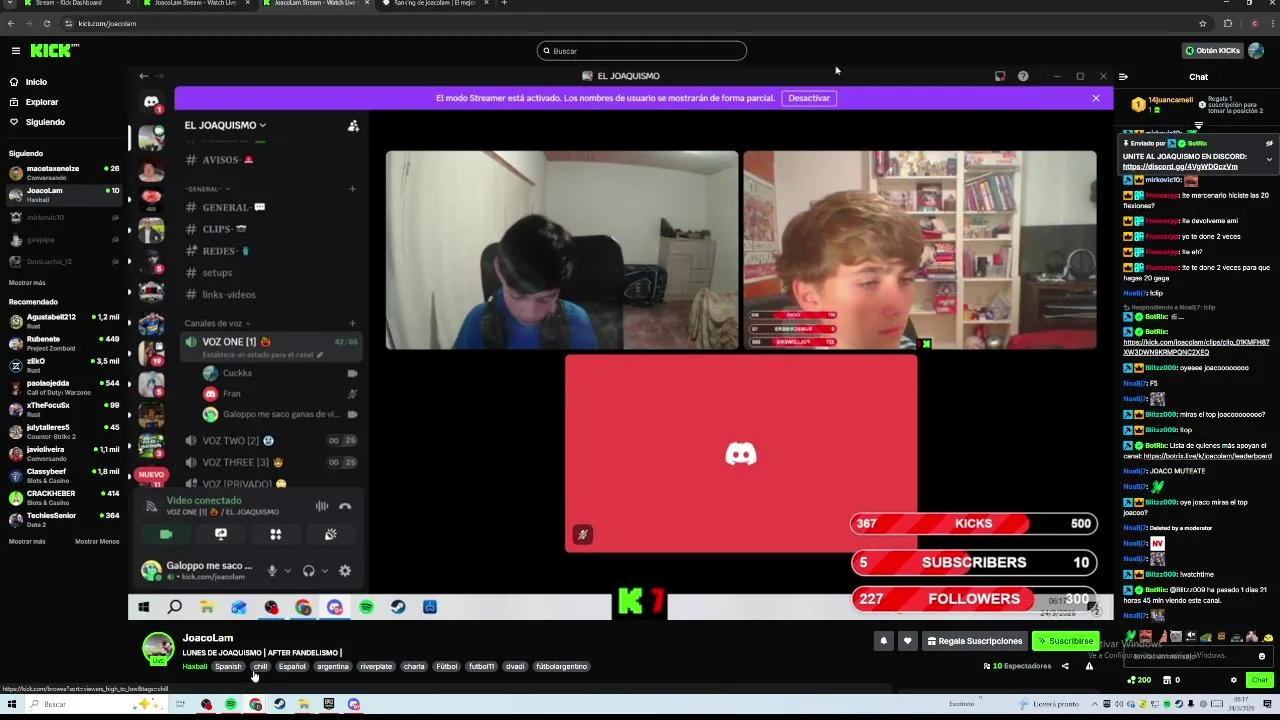The image size is (1280, 720).
Task: Click Desactivar in Discord streamer mode banner
Action: [809, 98]
